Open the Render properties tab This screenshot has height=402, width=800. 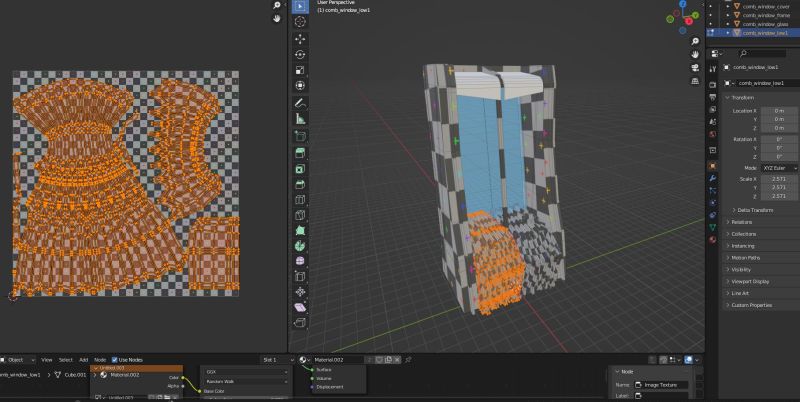click(x=713, y=85)
